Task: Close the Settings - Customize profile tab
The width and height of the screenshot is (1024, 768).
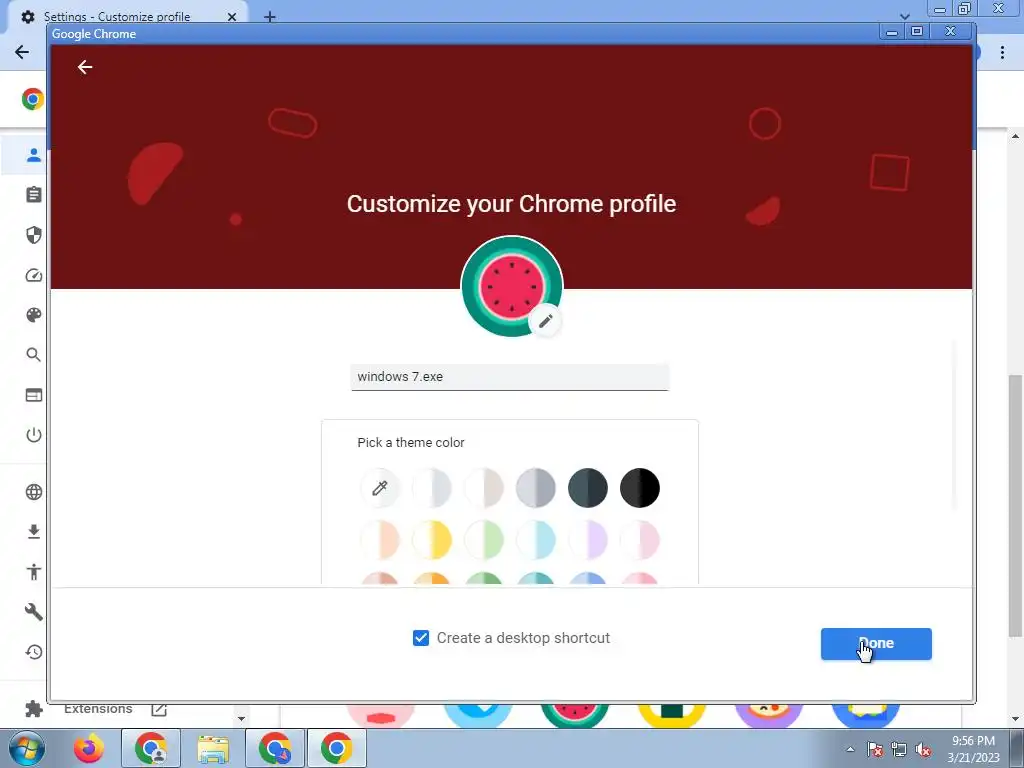Action: coord(232,17)
